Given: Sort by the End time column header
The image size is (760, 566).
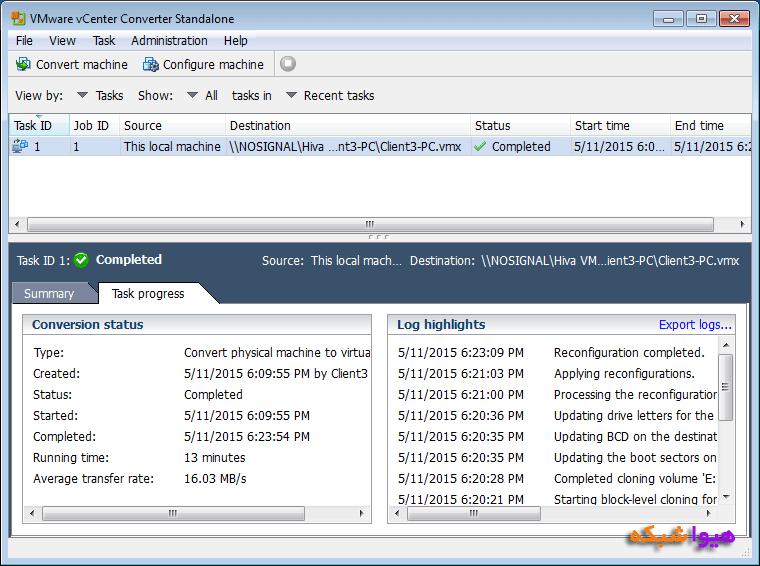Looking at the screenshot, I should click(711, 126).
